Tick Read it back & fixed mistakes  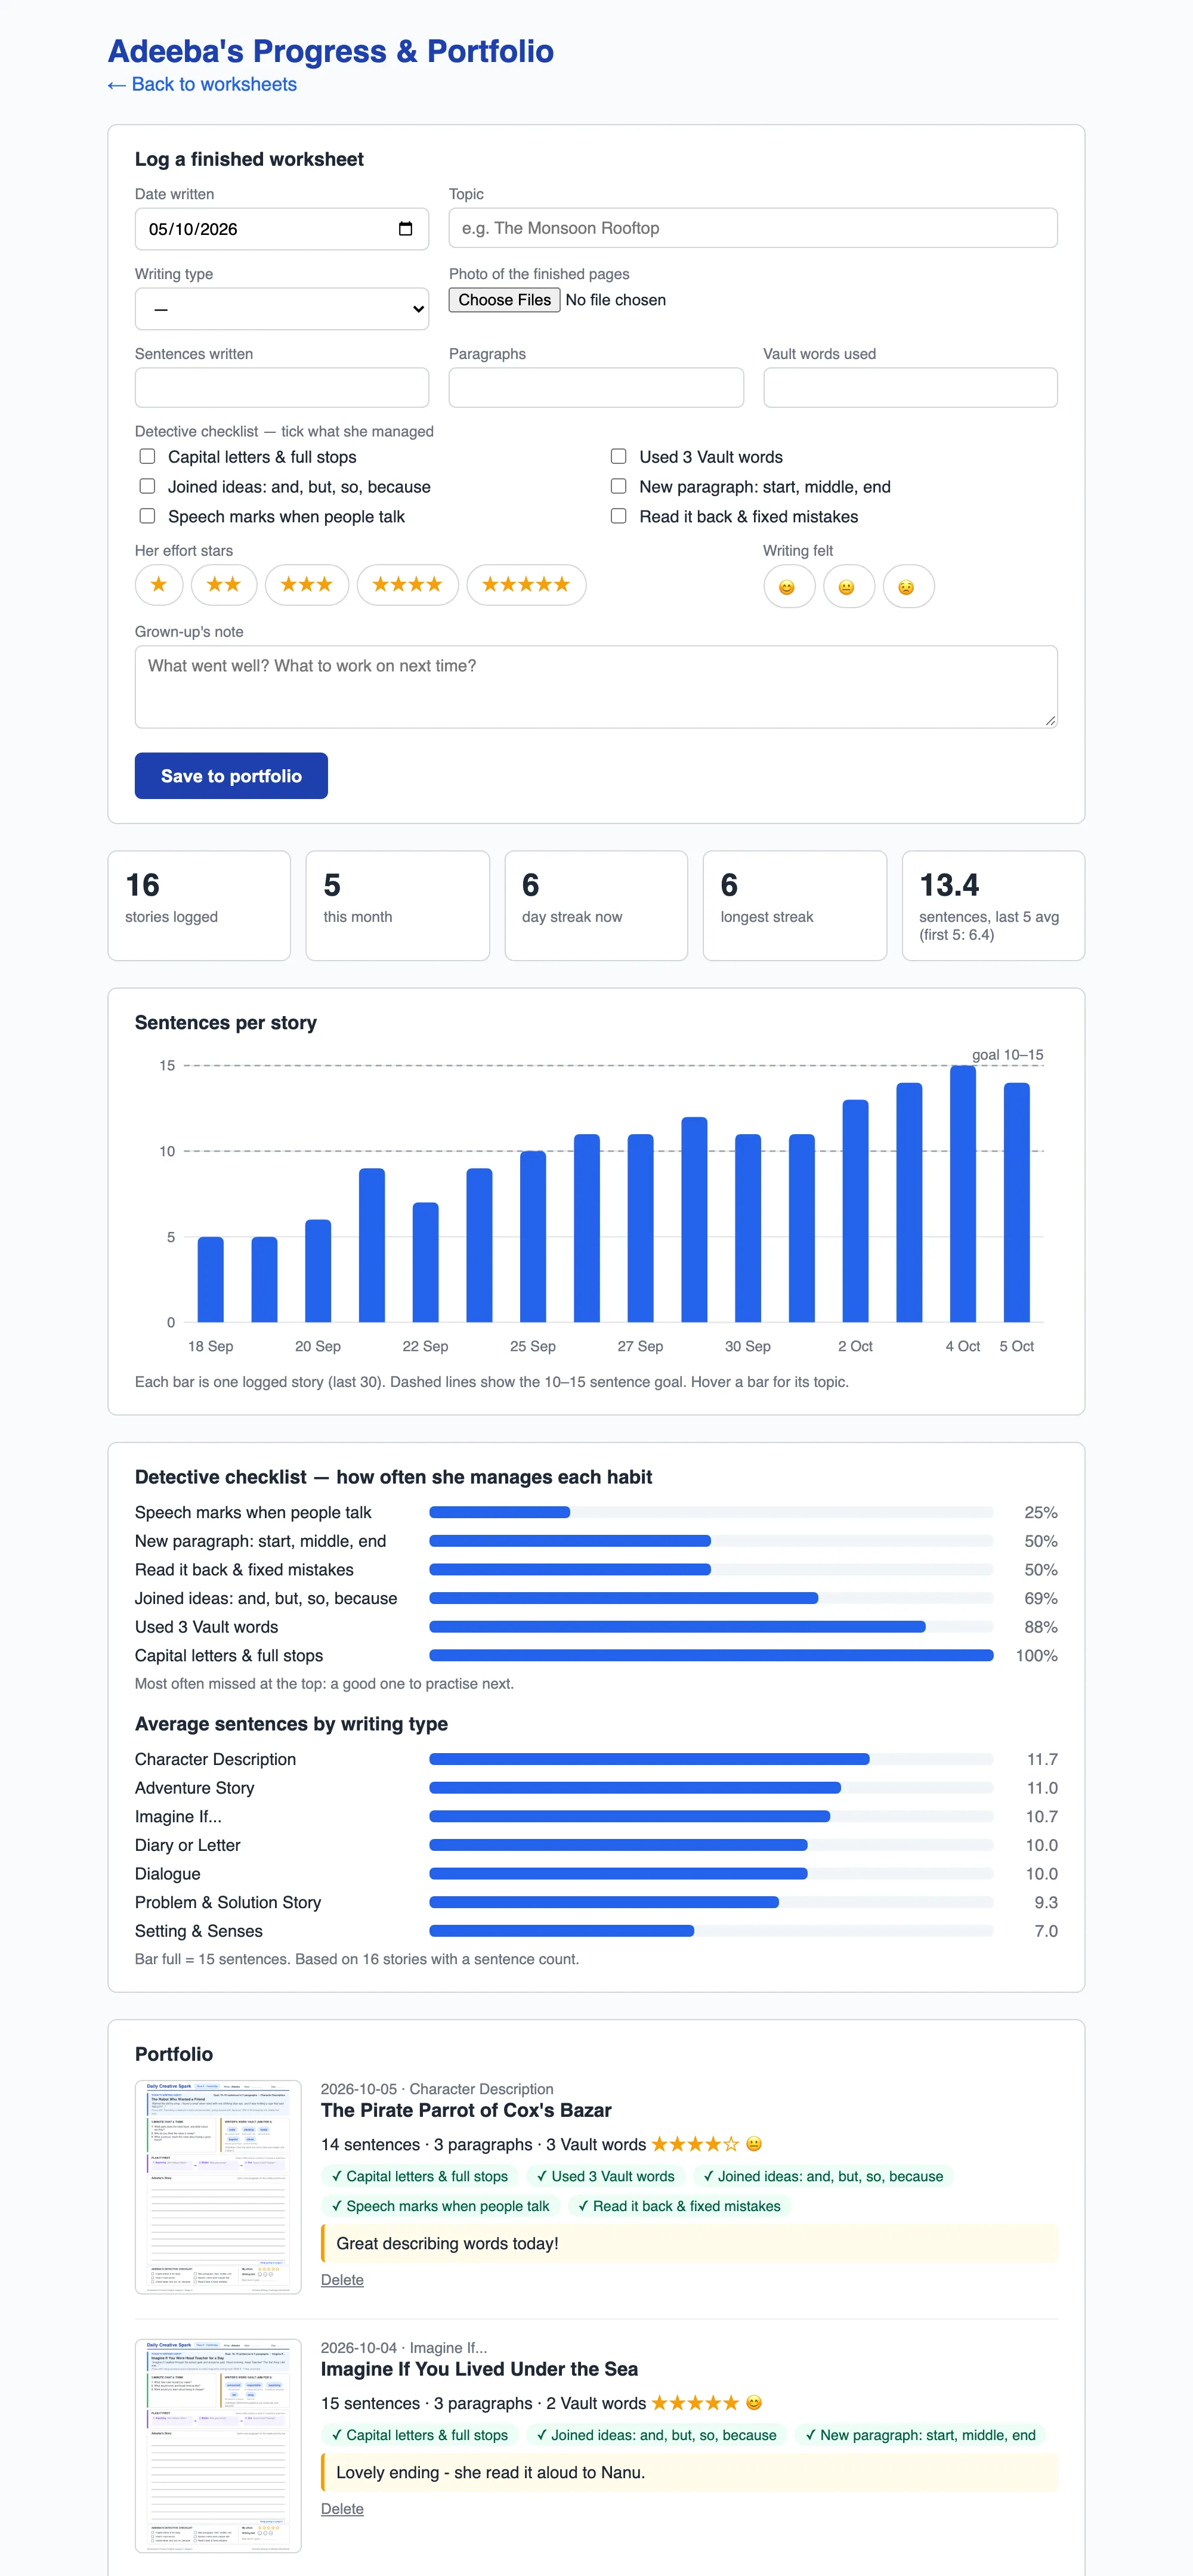click(619, 516)
